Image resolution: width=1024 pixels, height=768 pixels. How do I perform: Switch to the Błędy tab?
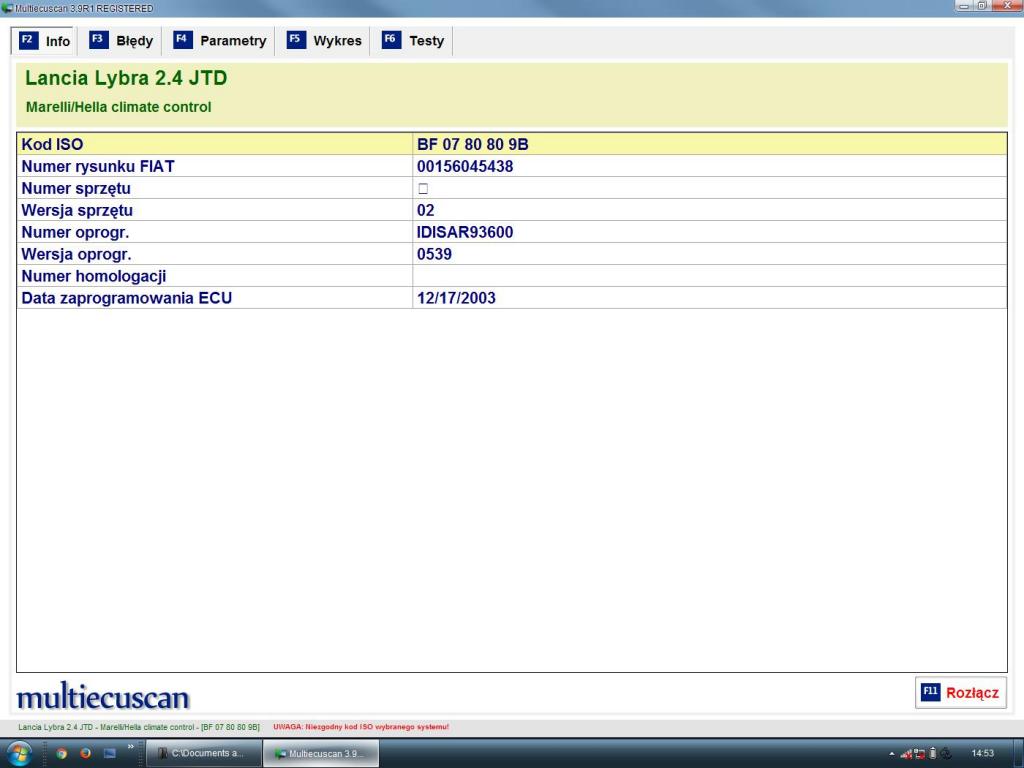121,40
